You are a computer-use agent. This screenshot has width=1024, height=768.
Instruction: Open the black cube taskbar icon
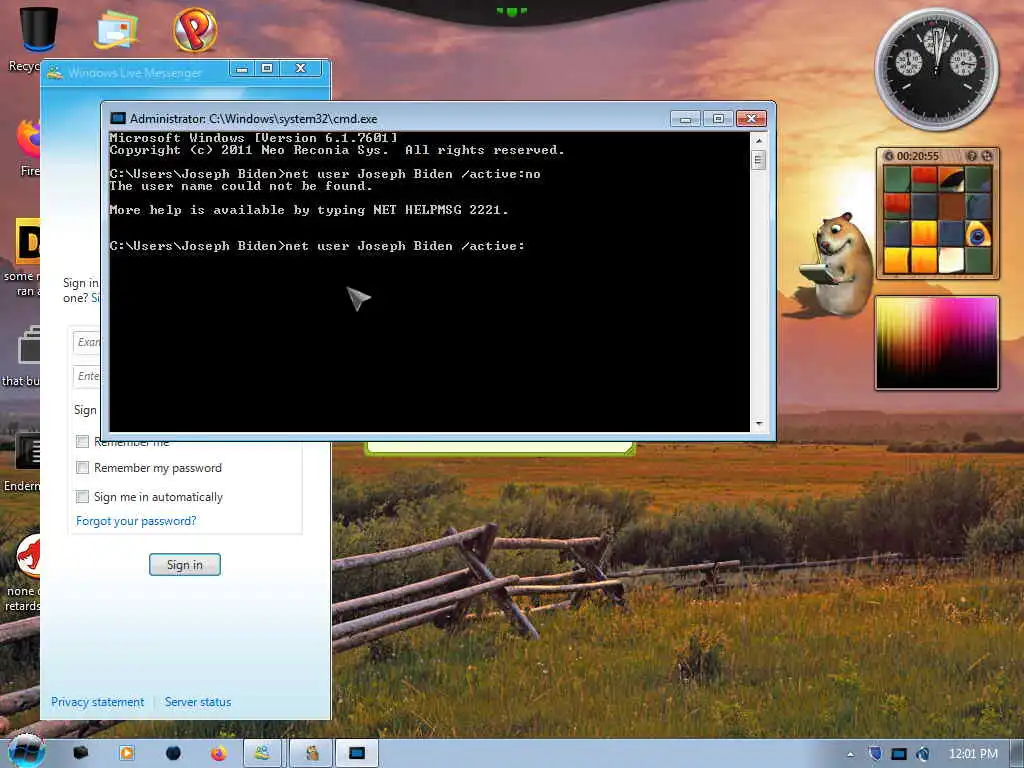80,753
